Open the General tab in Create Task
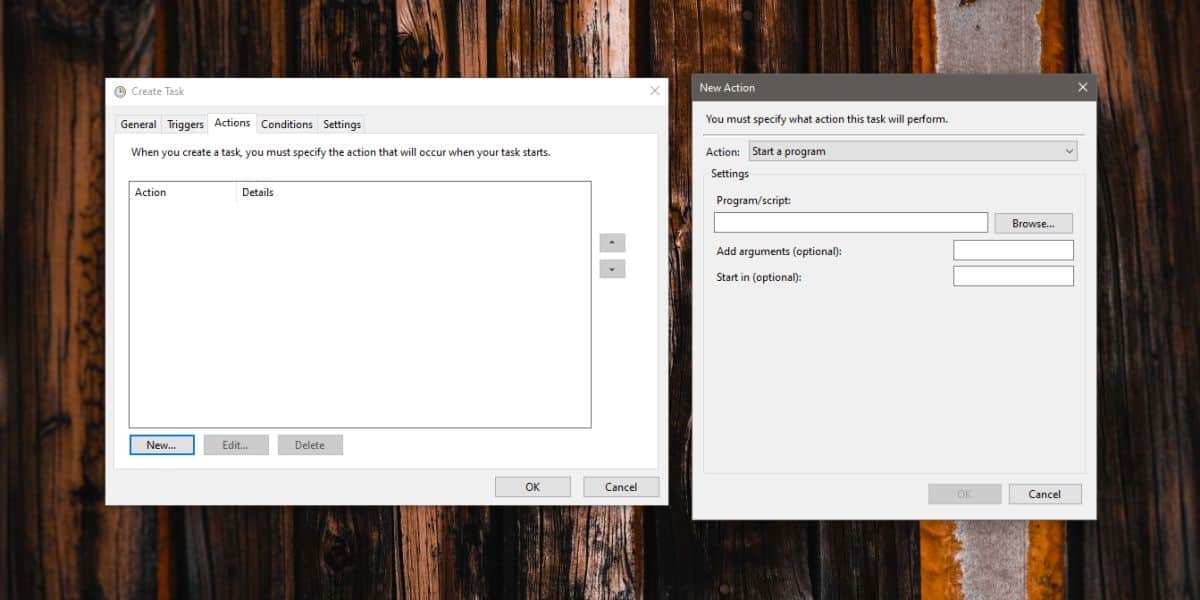This screenshot has height=600, width=1200. click(x=138, y=124)
